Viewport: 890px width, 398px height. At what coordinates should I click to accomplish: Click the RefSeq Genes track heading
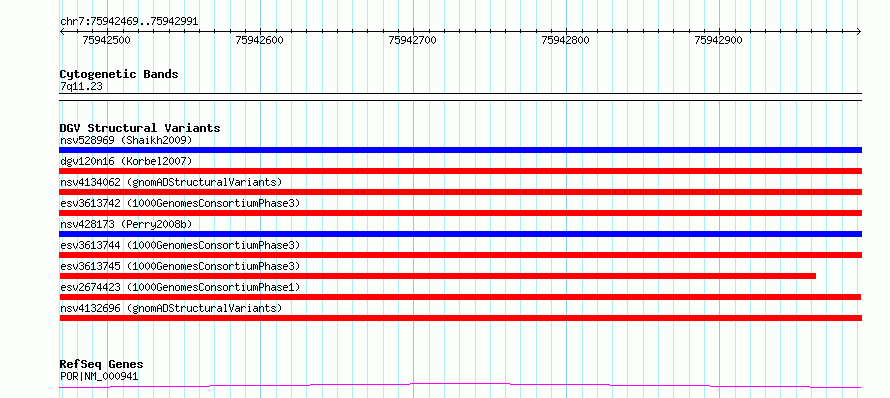[101, 364]
